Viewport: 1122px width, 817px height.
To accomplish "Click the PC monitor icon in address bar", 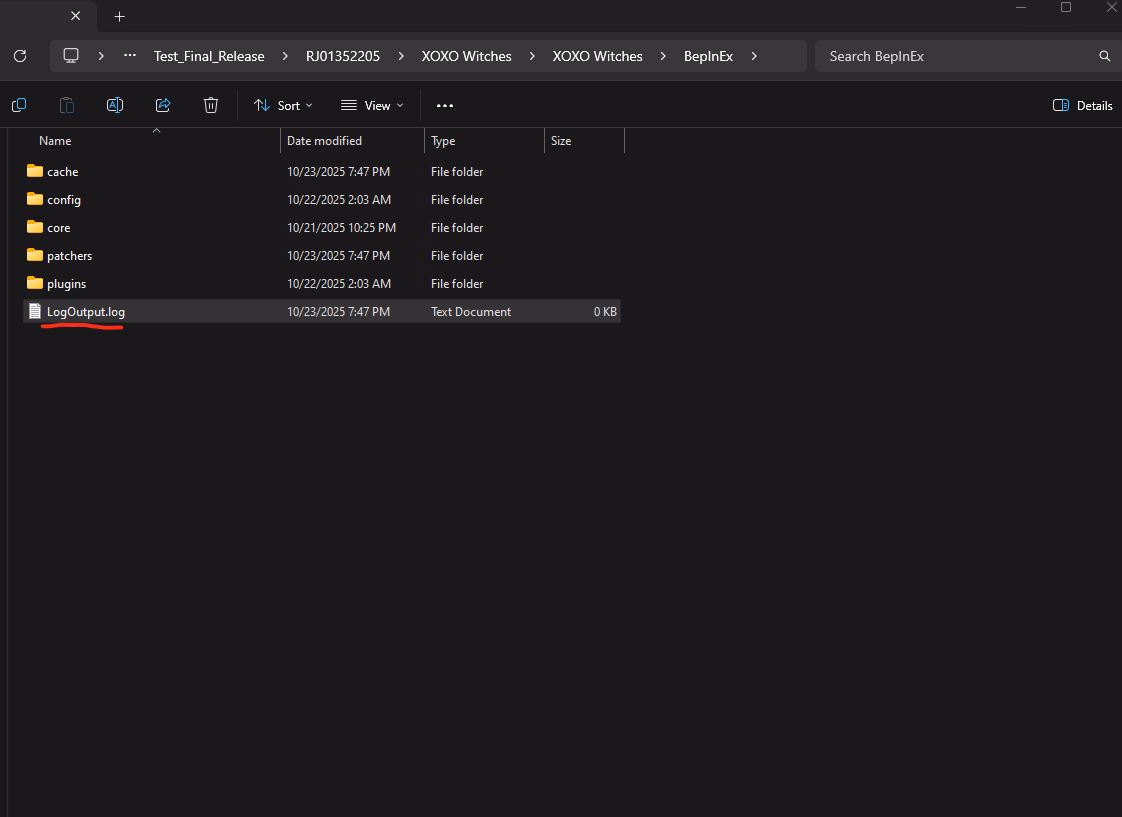I will pyautogui.click(x=71, y=56).
